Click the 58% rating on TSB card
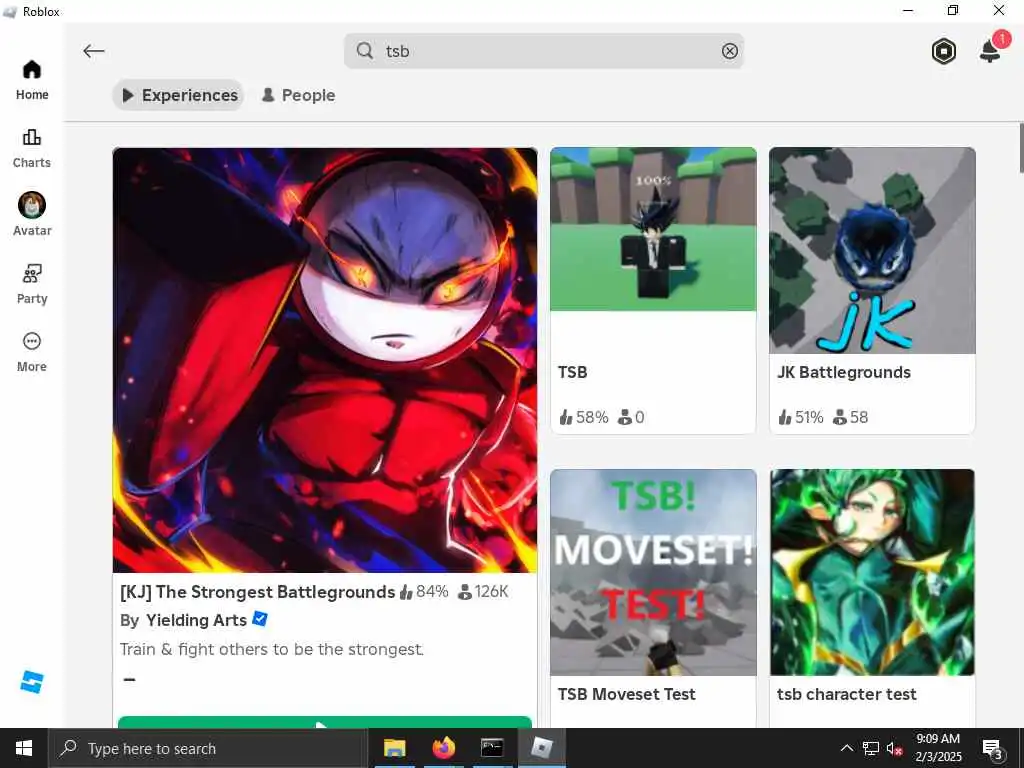This screenshot has width=1024, height=768. coord(584,417)
